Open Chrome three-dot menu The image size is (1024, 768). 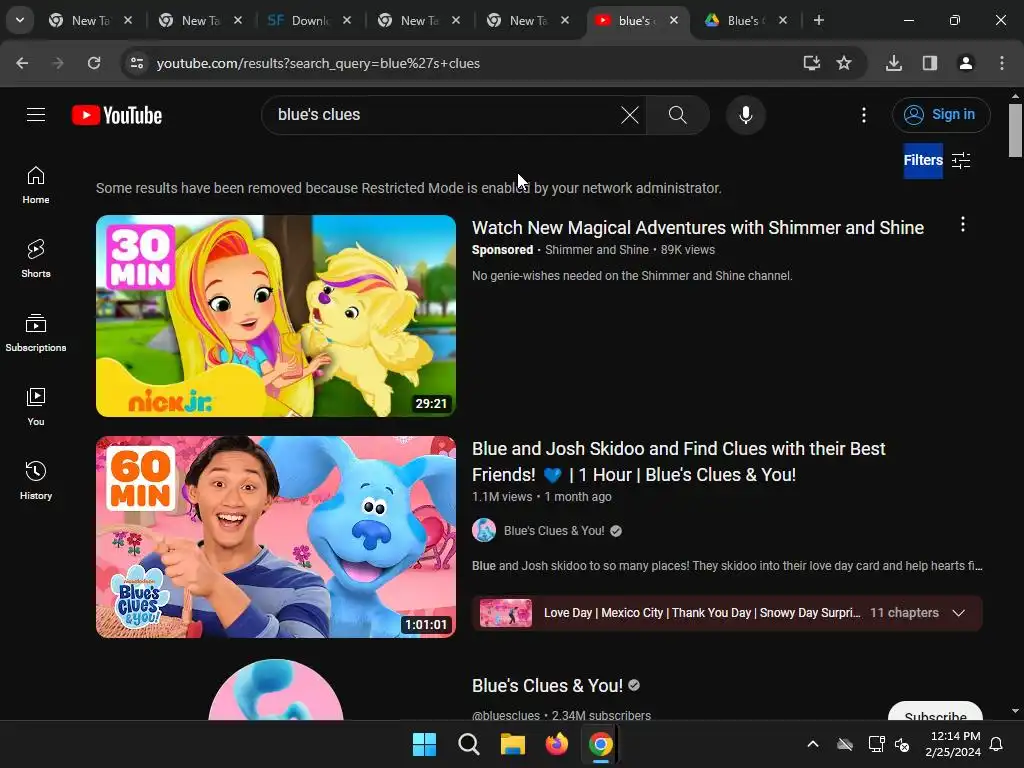(x=1001, y=63)
